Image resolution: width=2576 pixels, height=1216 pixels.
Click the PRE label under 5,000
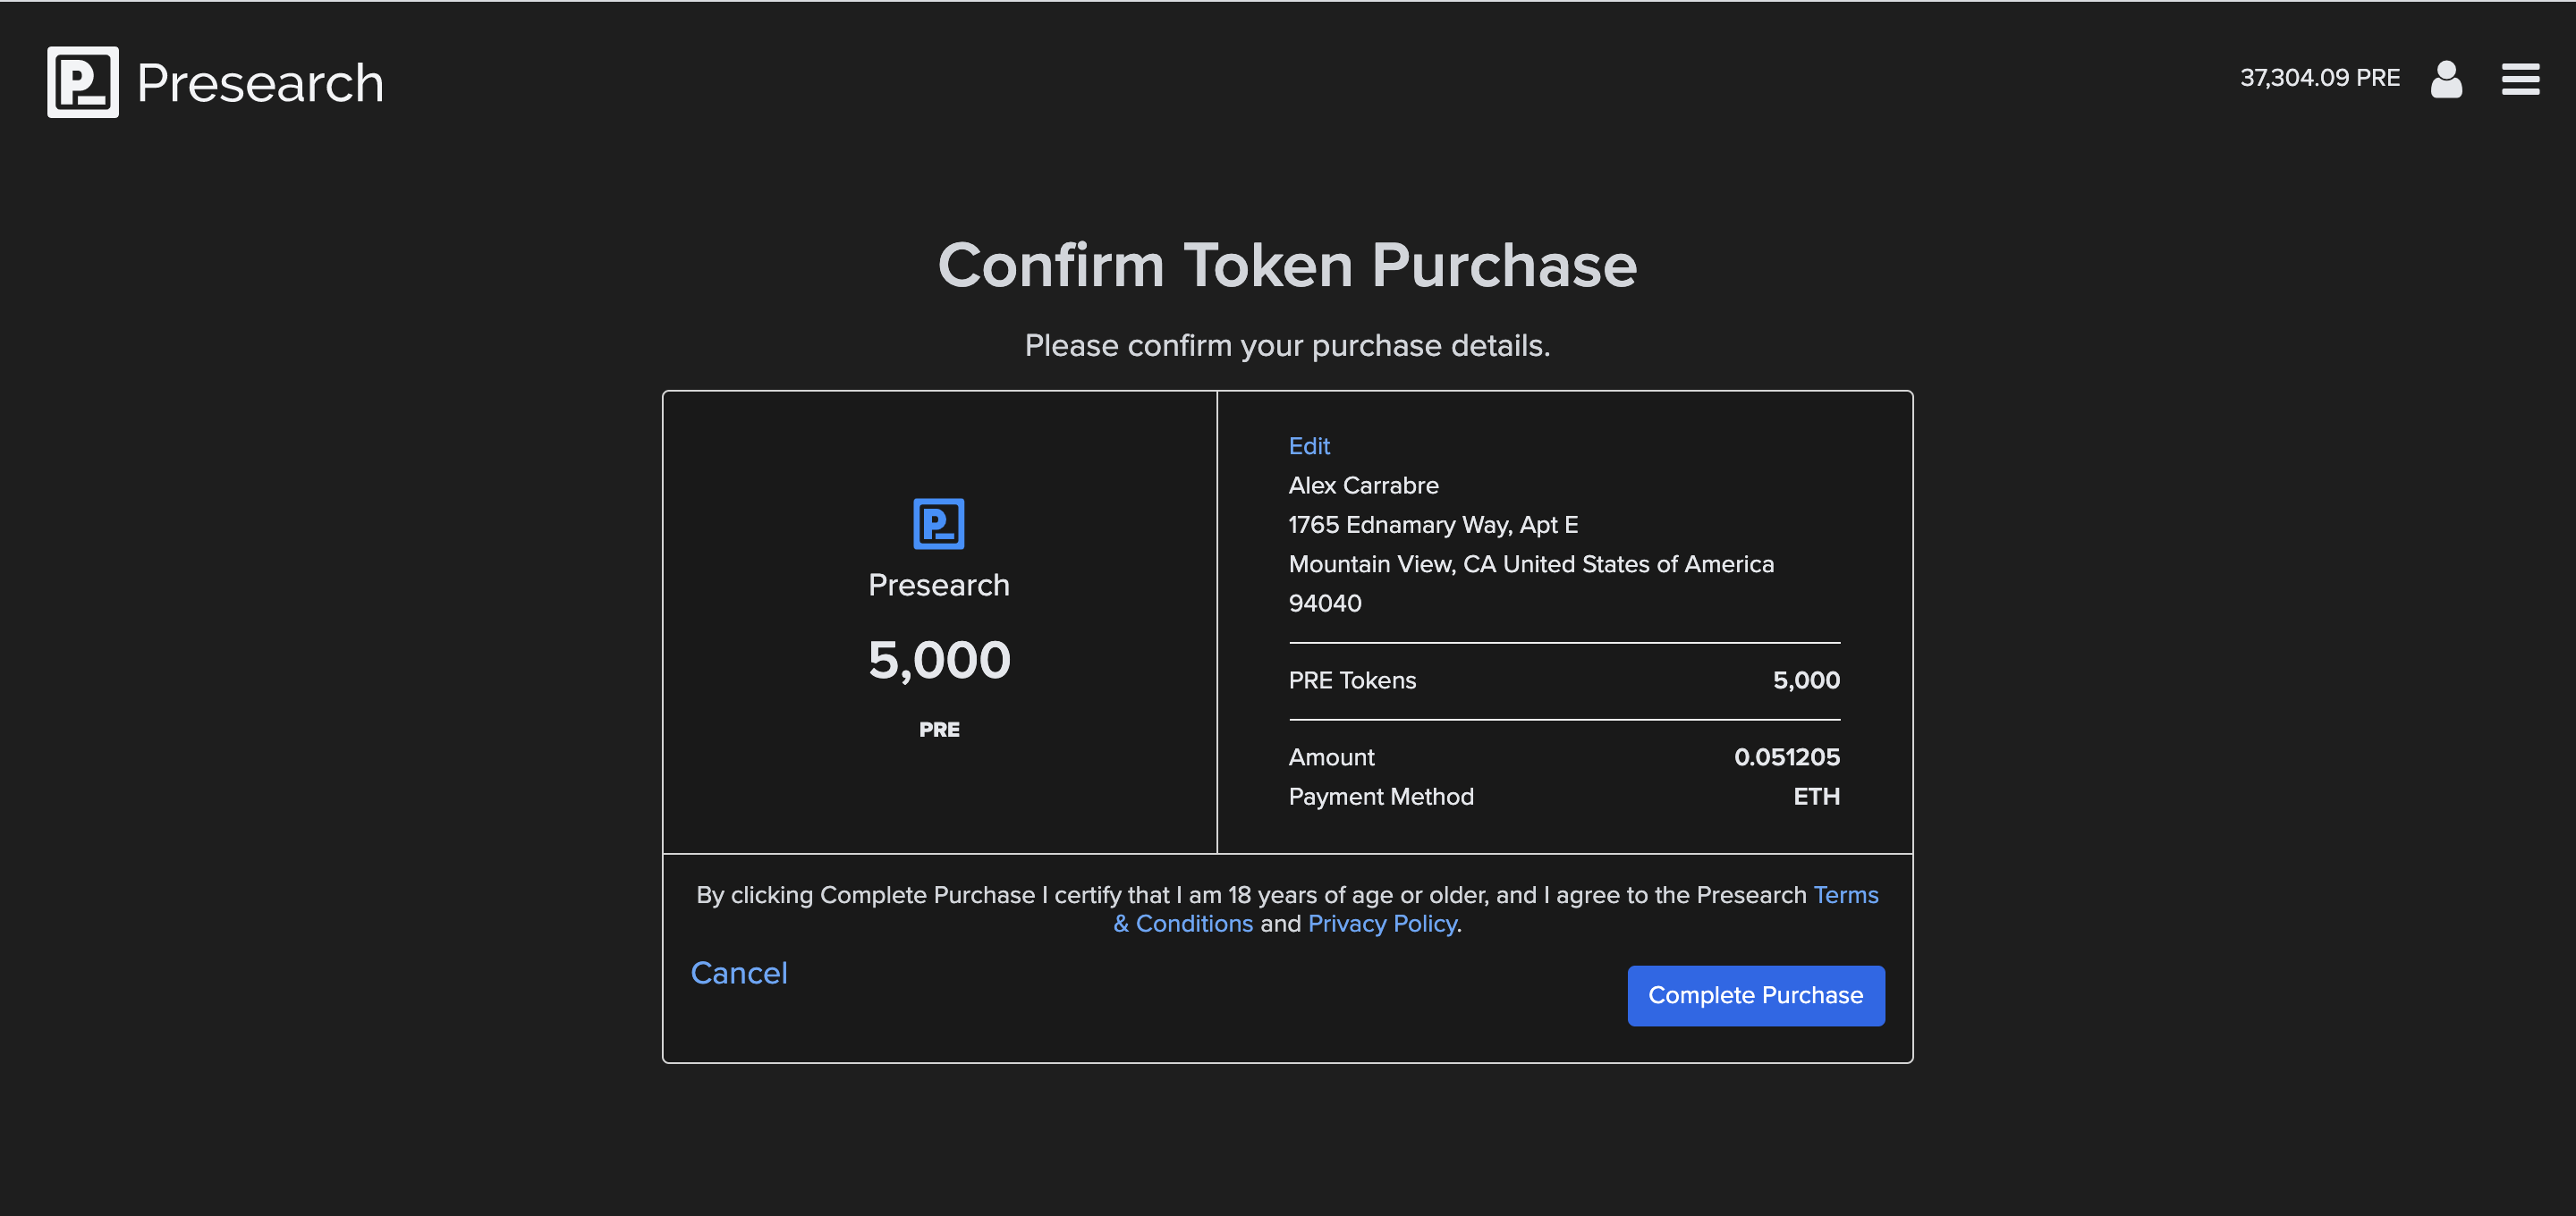pyautogui.click(x=938, y=730)
